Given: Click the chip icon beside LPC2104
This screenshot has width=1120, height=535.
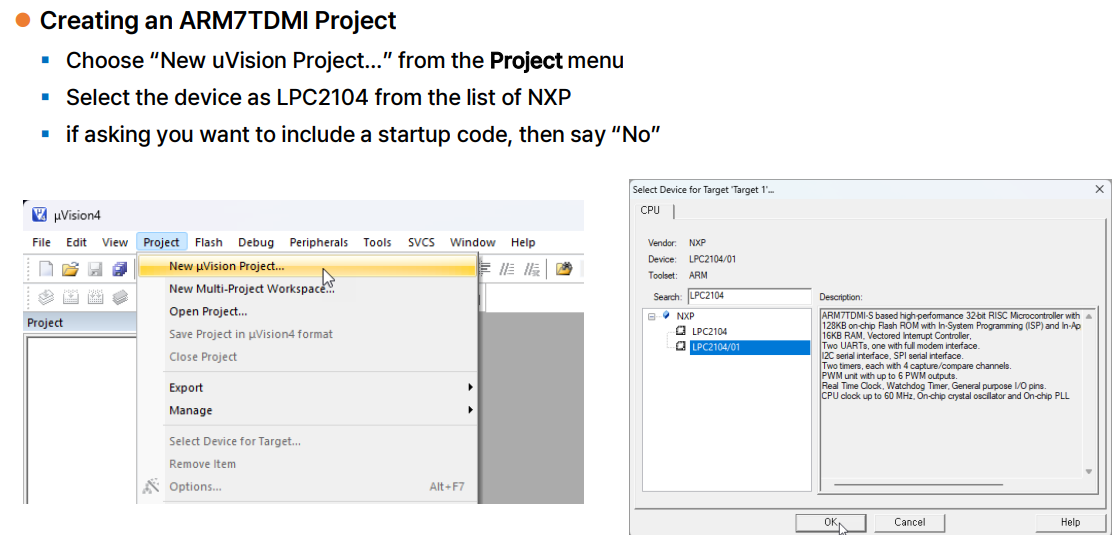Looking at the screenshot, I should pyautogui.click(x=681, y=331).
